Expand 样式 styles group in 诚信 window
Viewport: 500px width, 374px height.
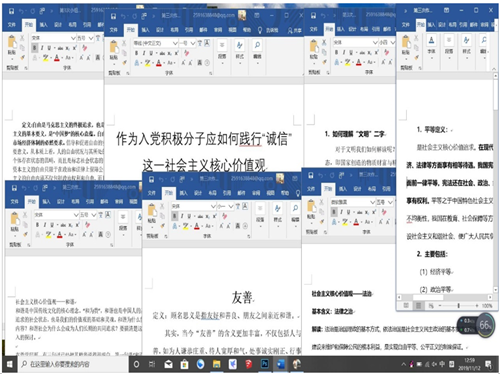240,51
